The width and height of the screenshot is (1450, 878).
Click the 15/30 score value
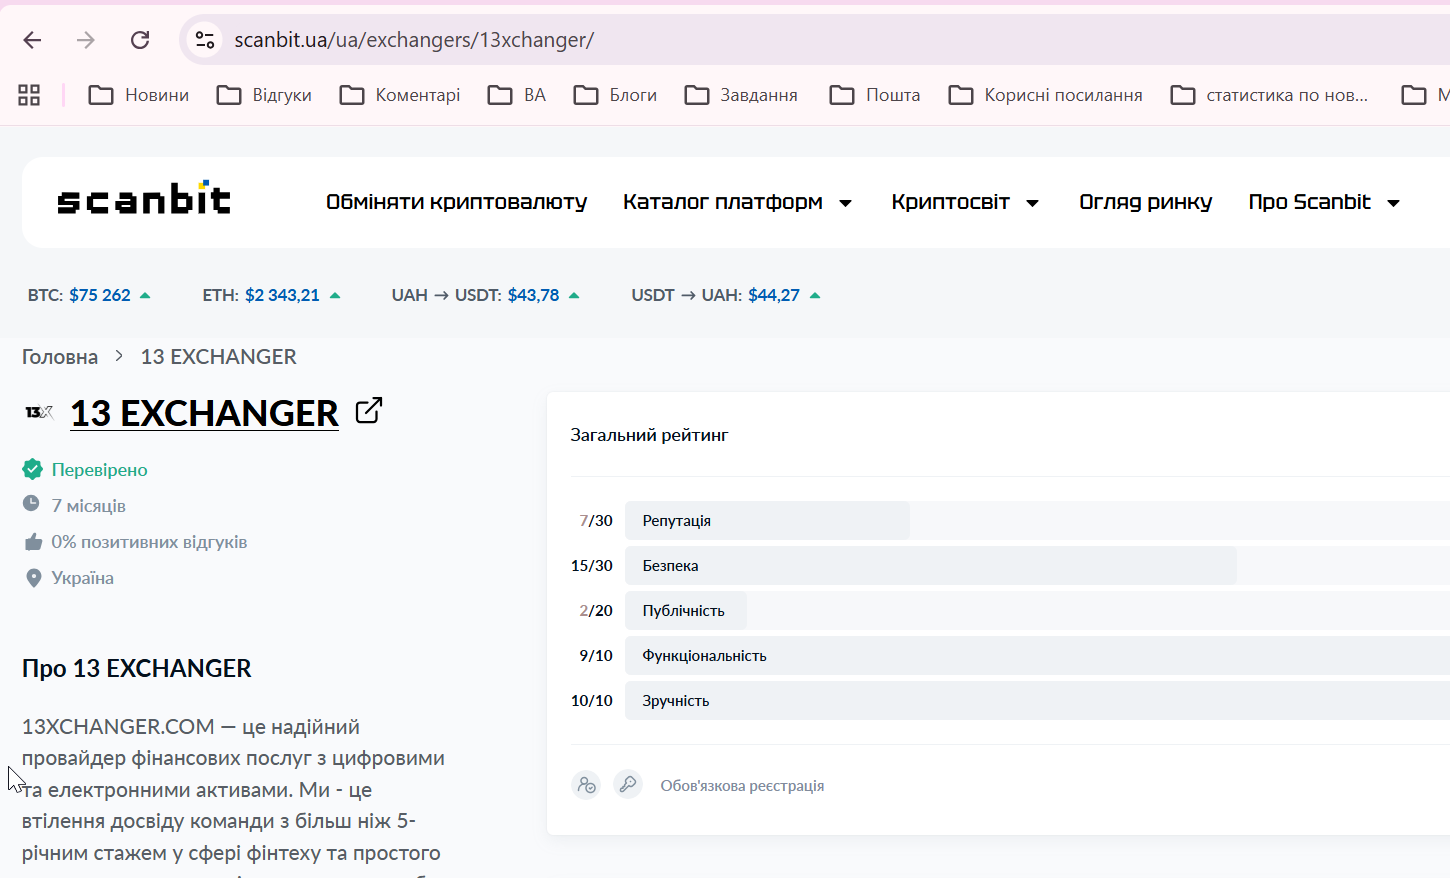click(x=591, y=566)
